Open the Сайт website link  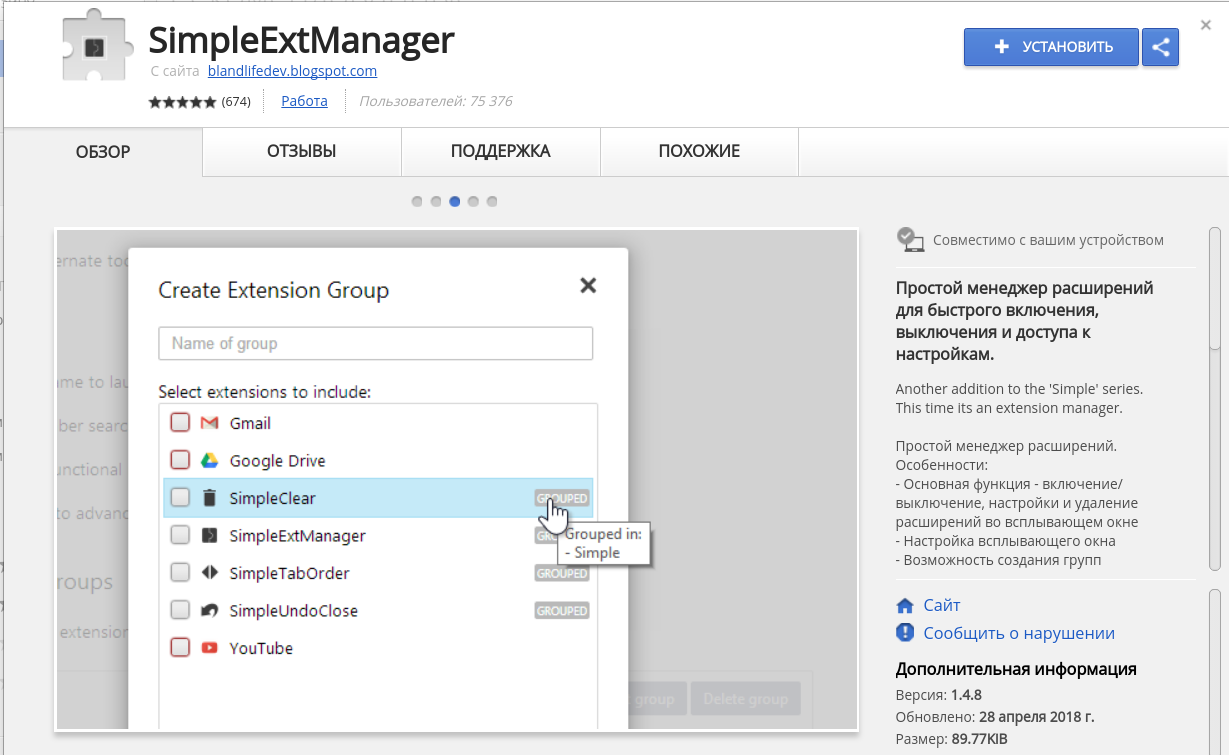pos(942,605)
